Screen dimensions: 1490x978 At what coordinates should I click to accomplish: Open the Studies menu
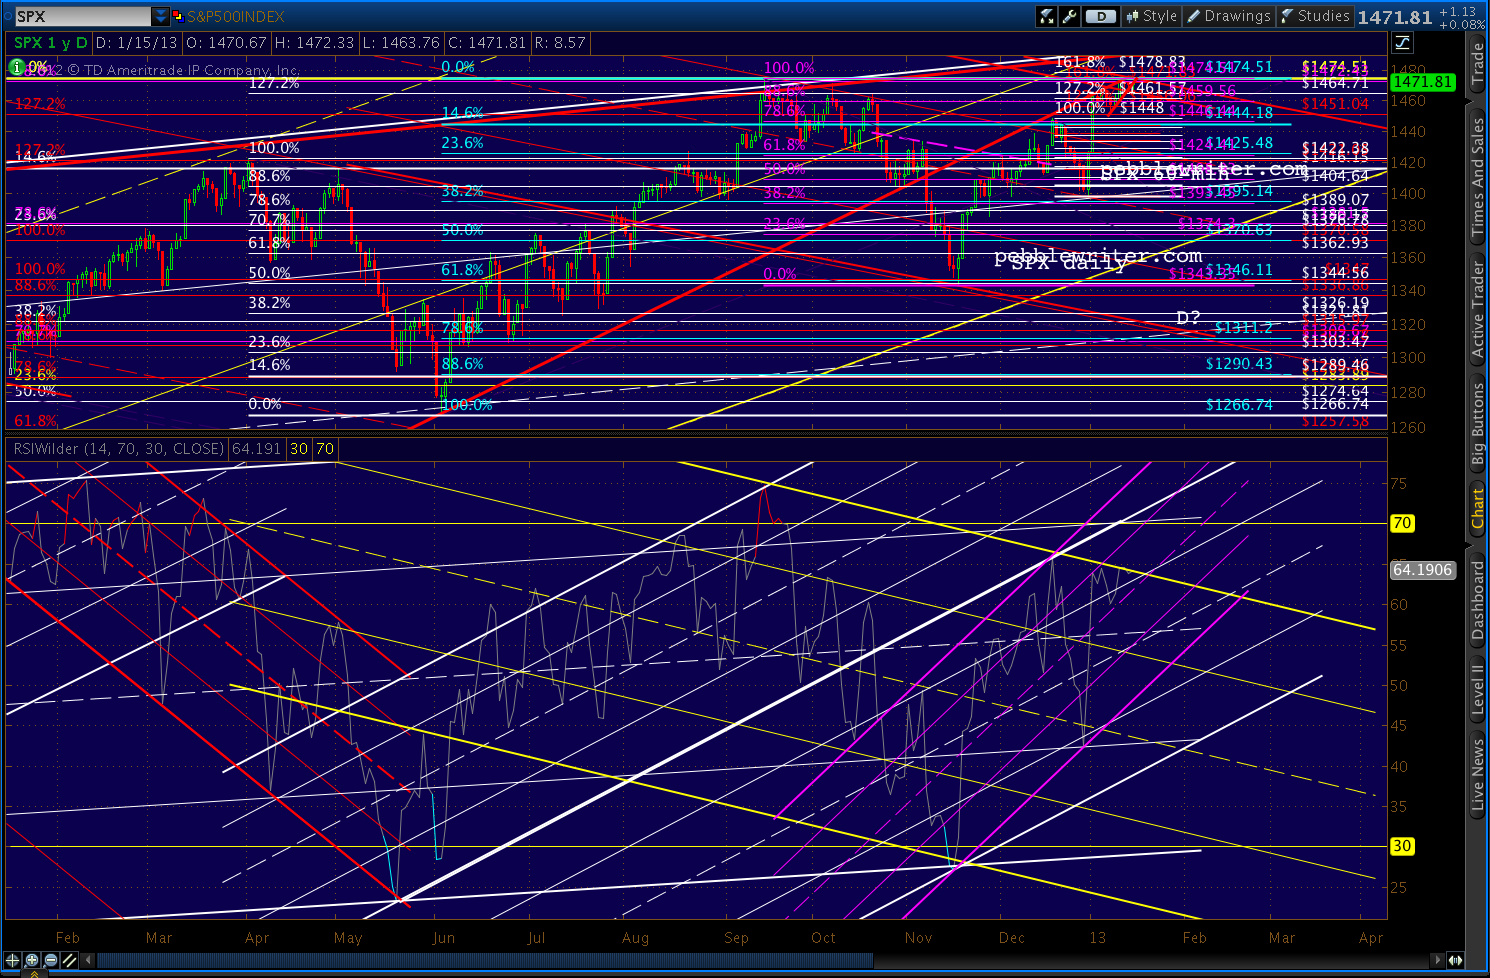(x=1314, y=16)
